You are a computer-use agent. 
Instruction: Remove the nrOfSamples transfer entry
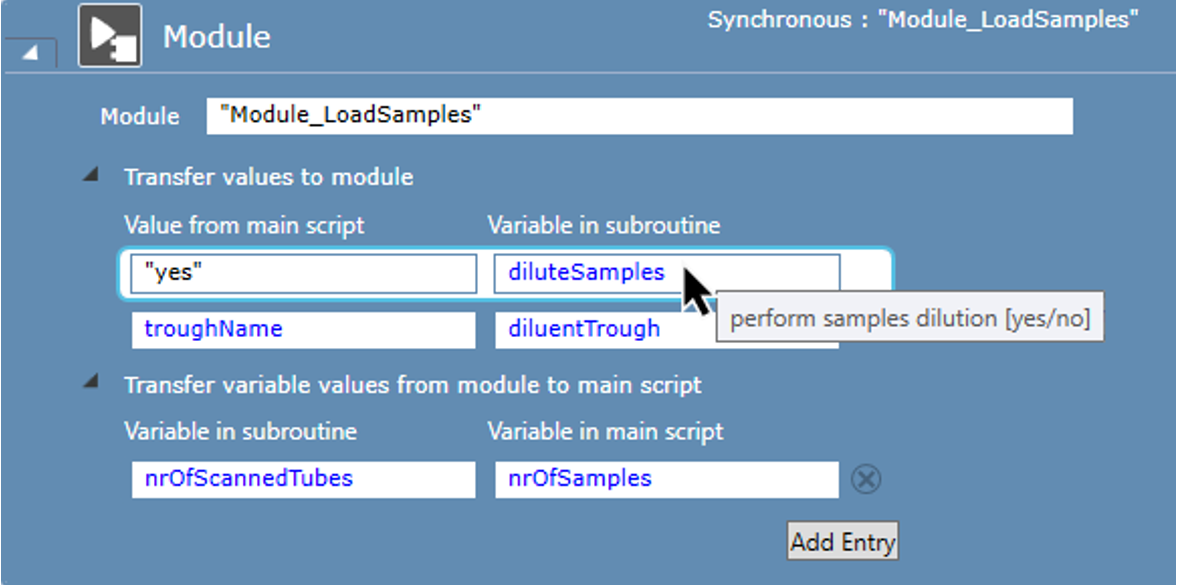pos(866,480)
